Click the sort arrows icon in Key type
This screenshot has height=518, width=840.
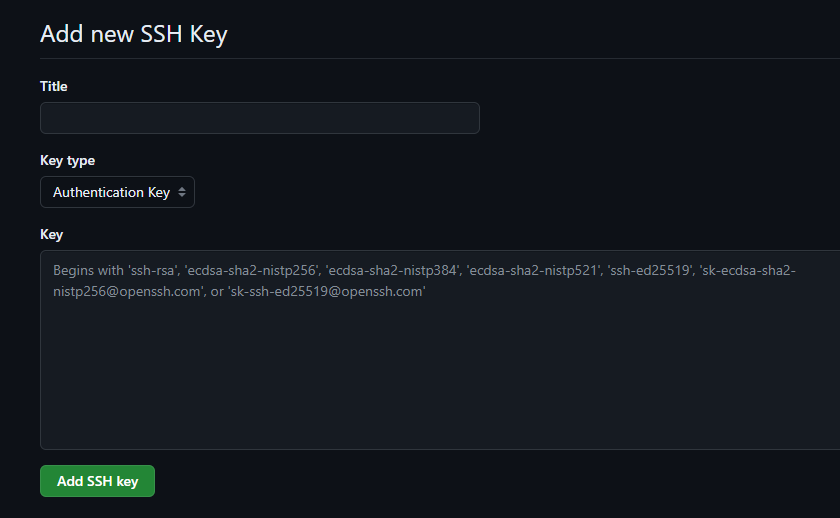tap(182, 192)
